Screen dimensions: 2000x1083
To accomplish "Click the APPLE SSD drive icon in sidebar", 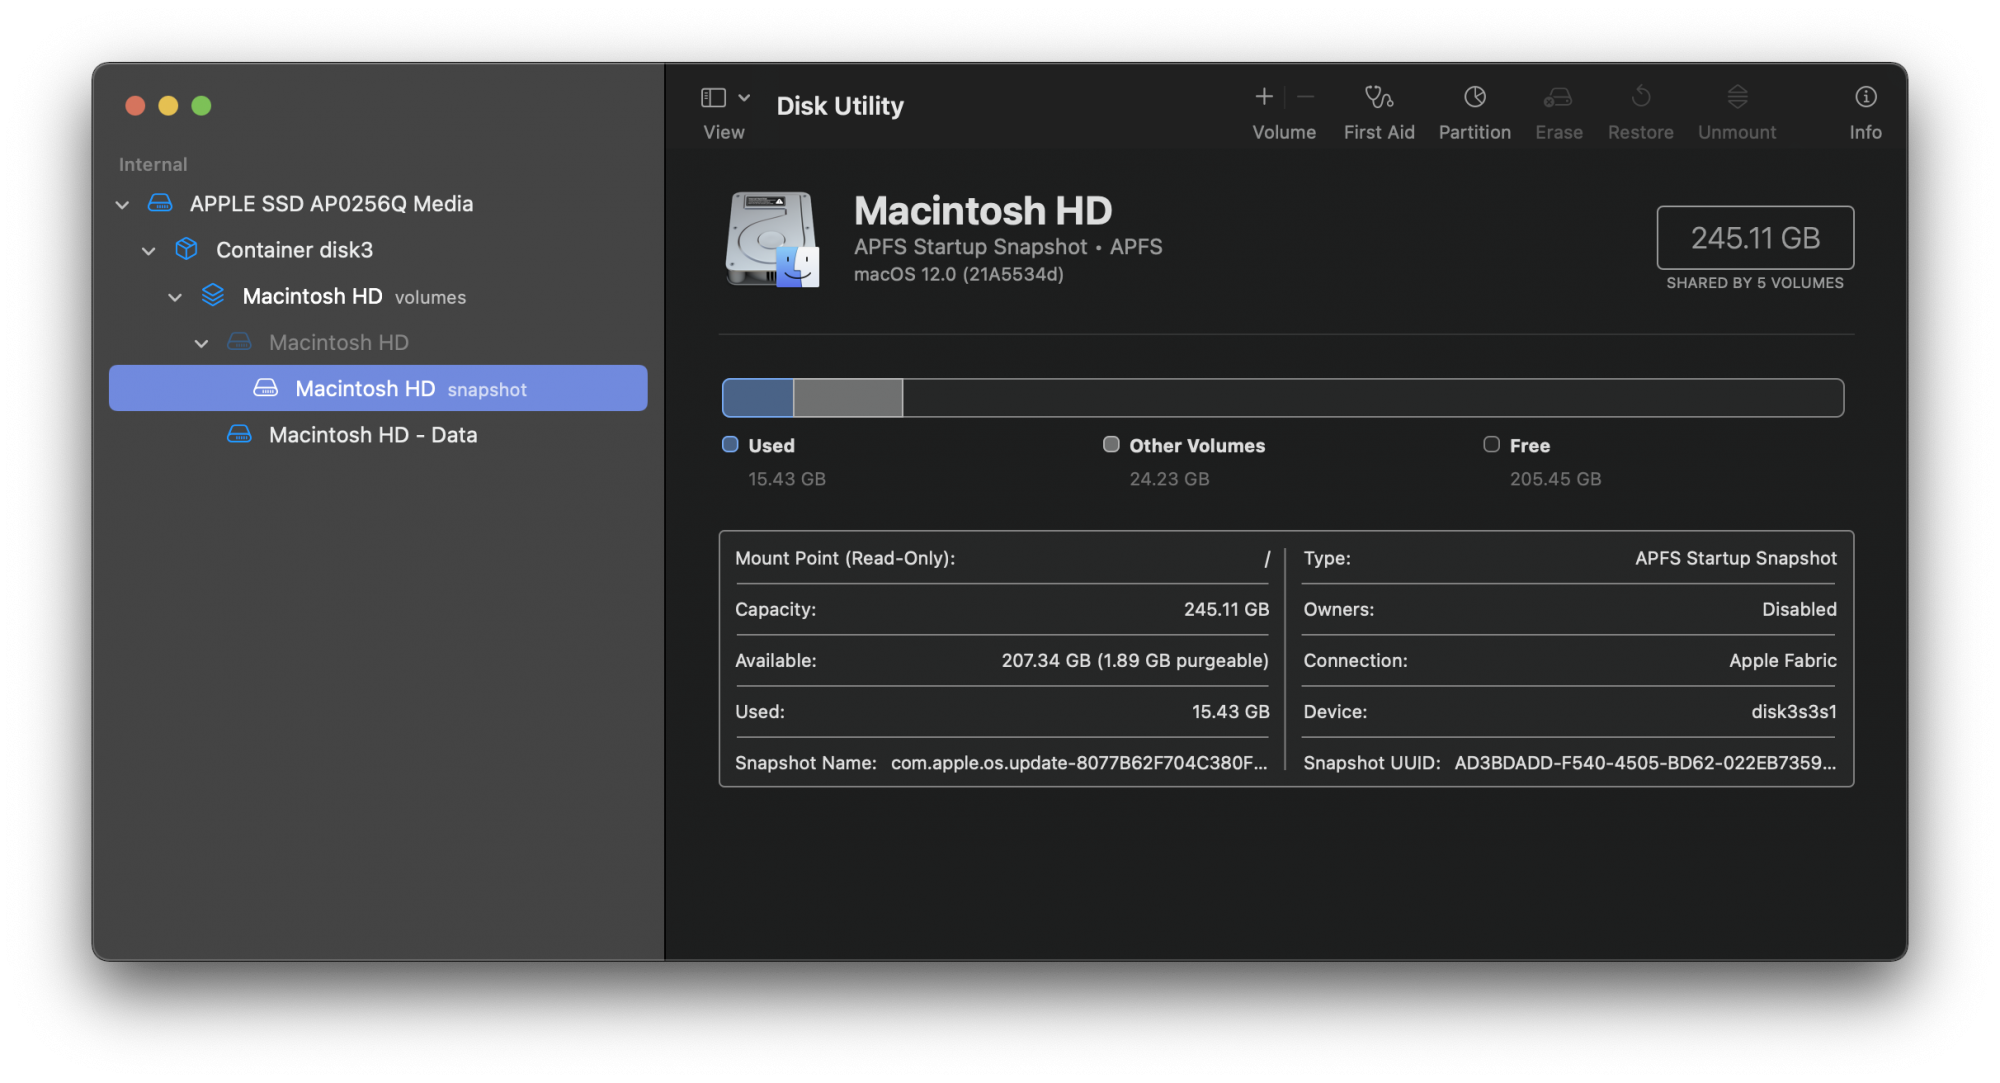I will pos(160,204).
